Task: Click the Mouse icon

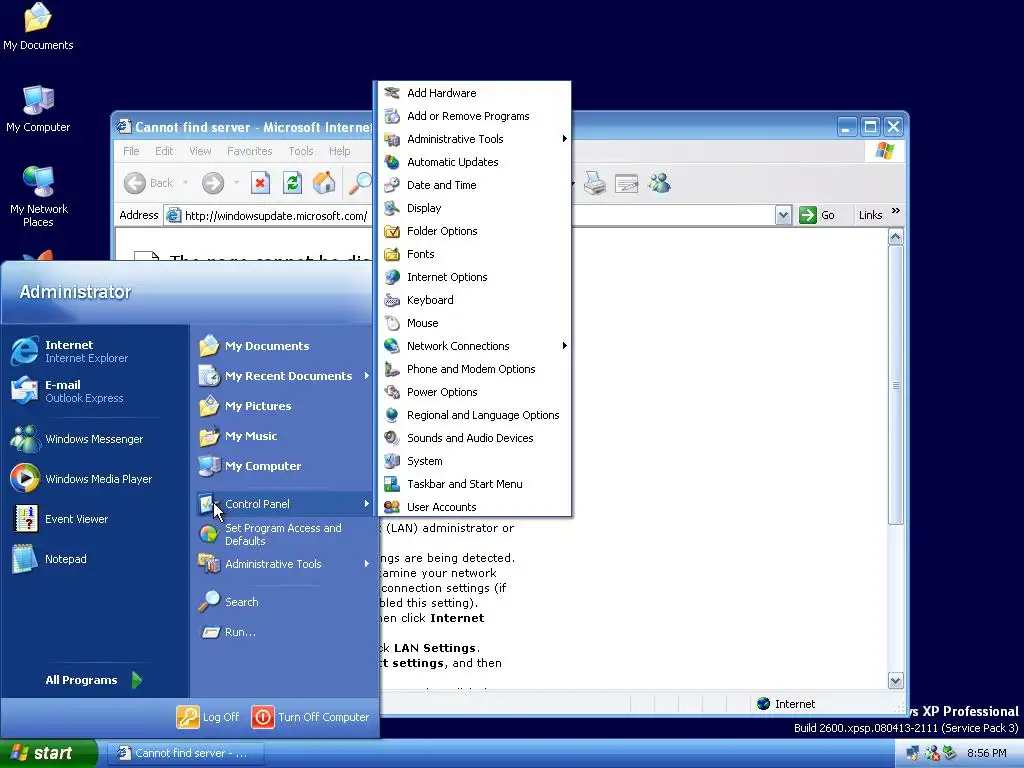Action: click(x=392, y=323)
